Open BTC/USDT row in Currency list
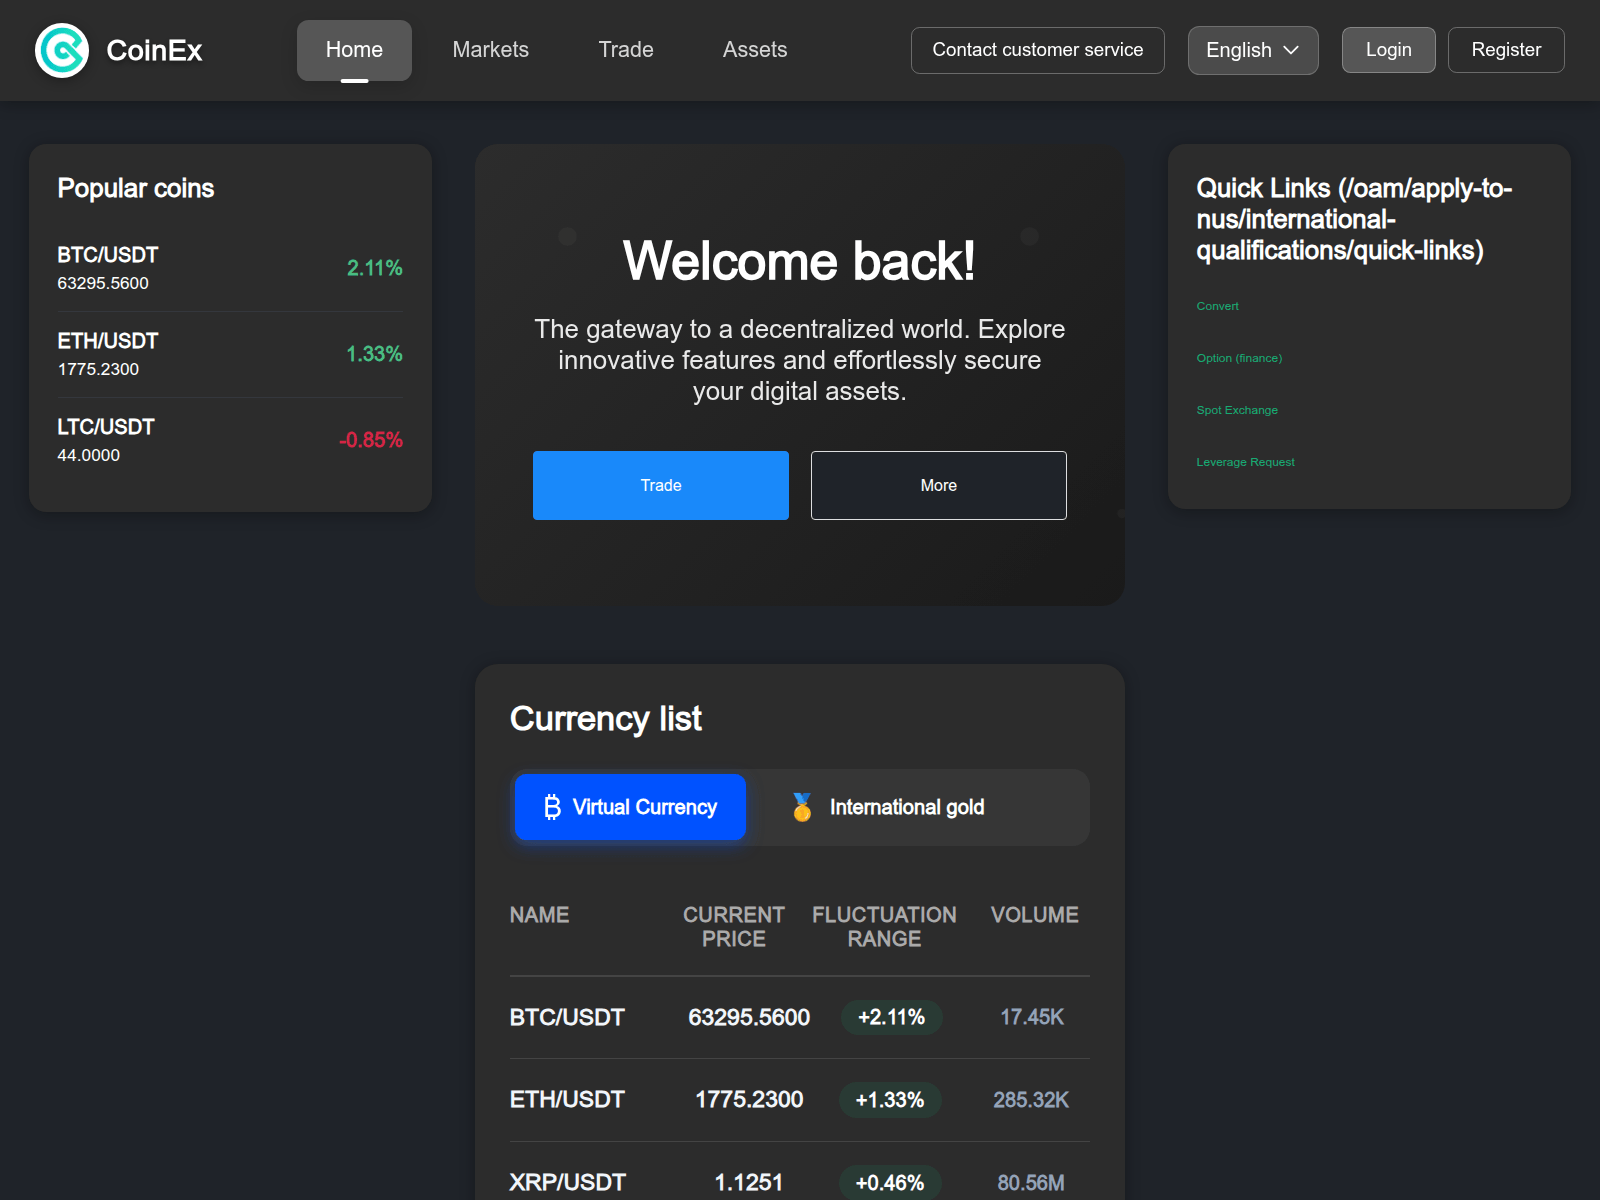This screenshot has height=1200, width=1600. 800,1017
